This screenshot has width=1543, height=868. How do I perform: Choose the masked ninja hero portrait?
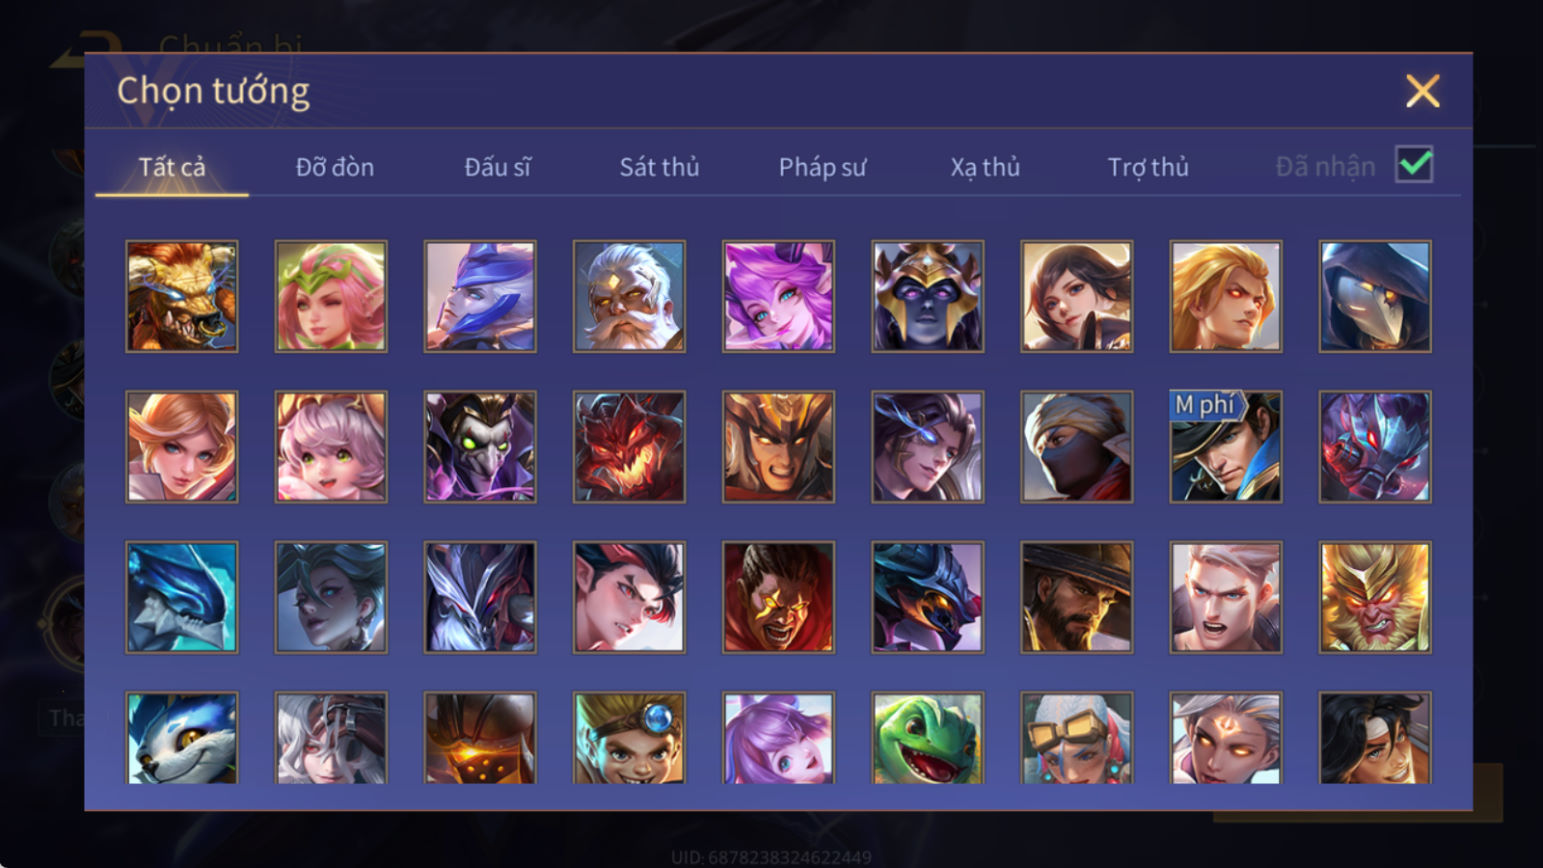tap(1076, 446)
